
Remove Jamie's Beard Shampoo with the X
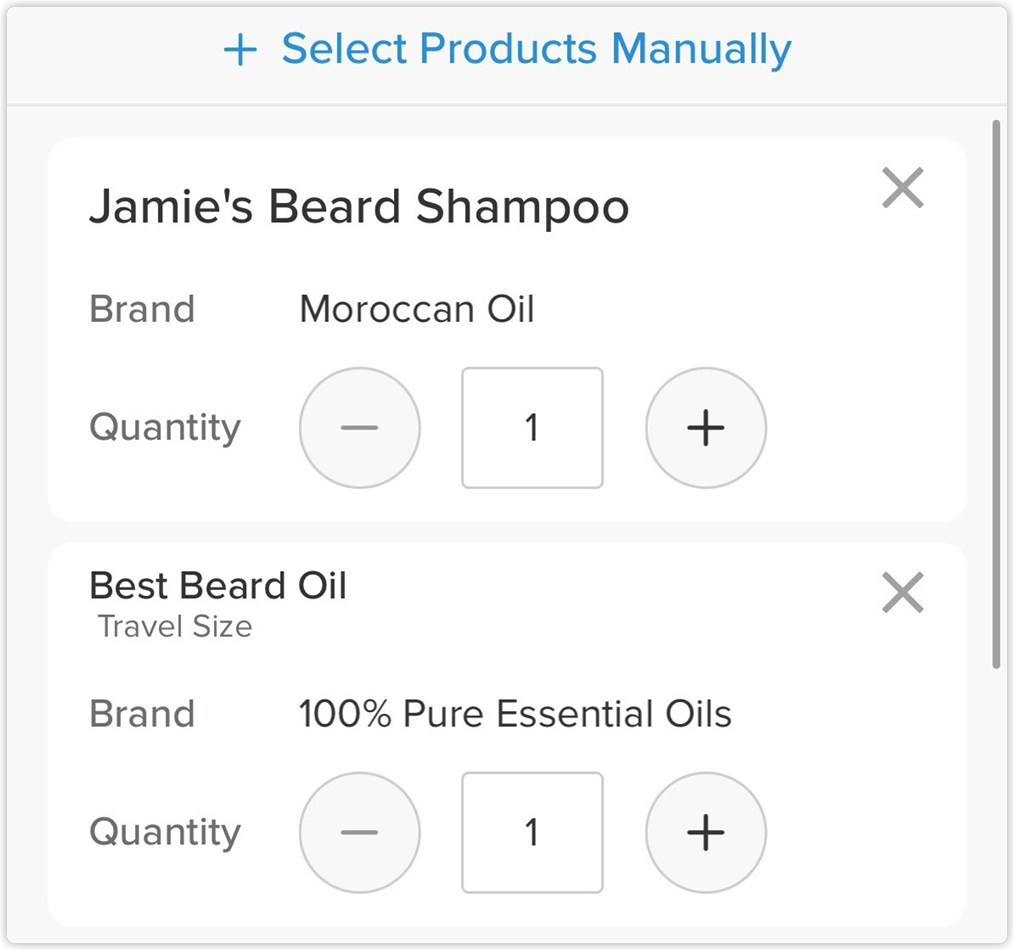click(x=903, y=188)
